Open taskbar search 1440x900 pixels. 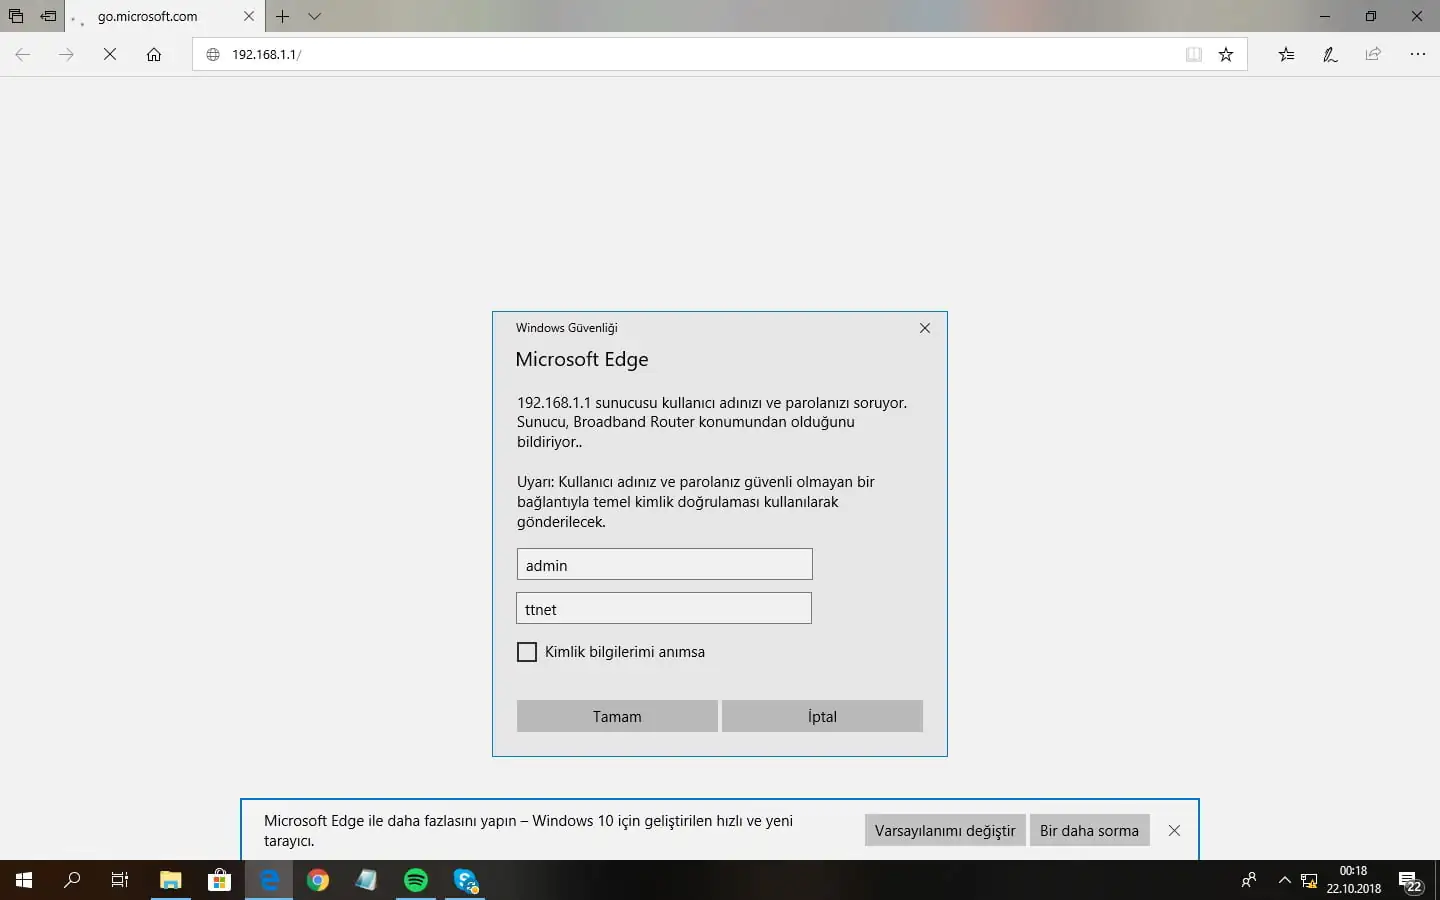click(72, 880)
